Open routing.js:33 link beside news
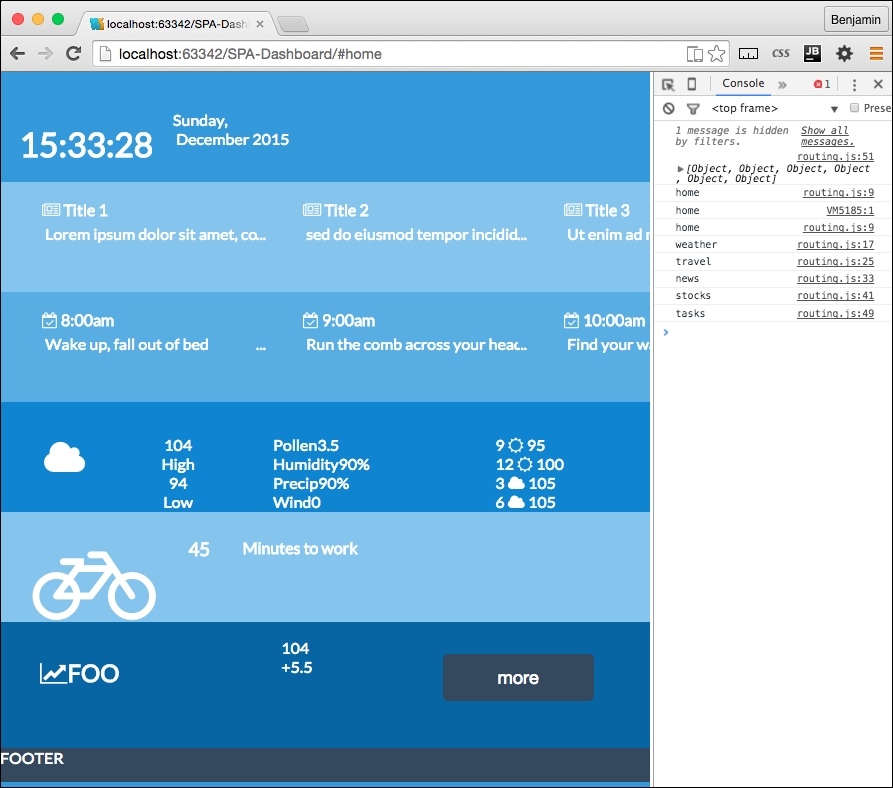893x788 pixels. (x=835, y=278)
